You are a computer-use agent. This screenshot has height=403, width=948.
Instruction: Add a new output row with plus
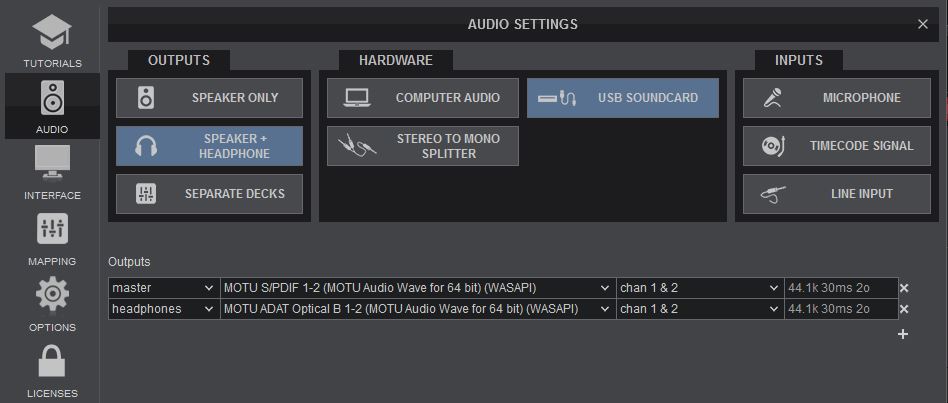[x=903, y=334]
